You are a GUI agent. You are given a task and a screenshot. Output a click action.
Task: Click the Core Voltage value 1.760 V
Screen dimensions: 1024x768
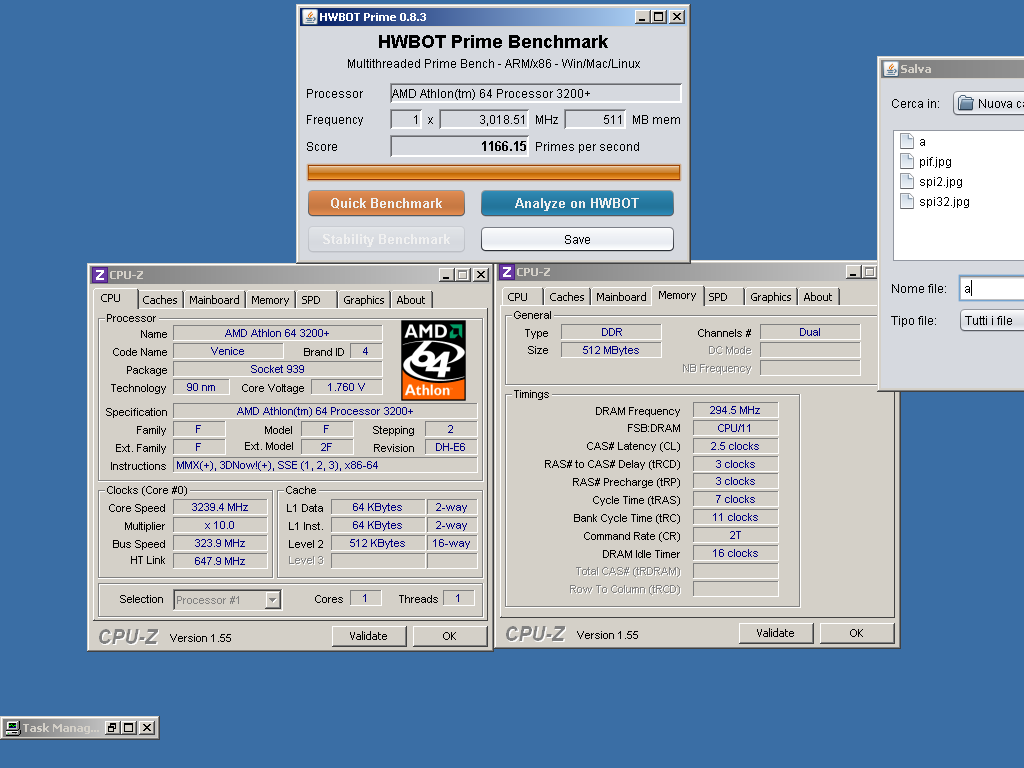[346, 387]
